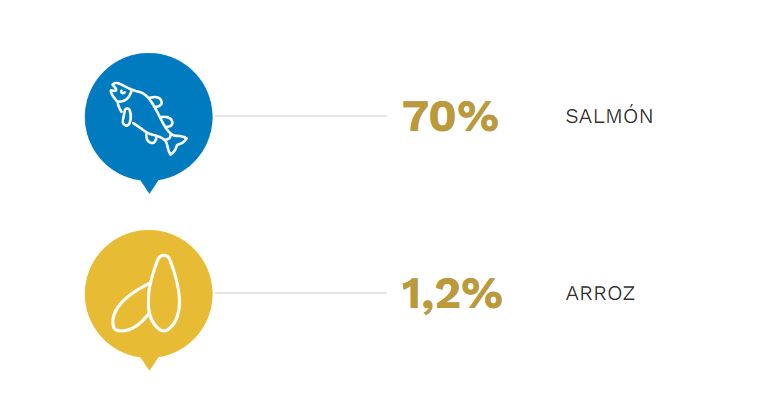
Task: Click the yellow badge's pointer tip
Action: click(149, 365)
